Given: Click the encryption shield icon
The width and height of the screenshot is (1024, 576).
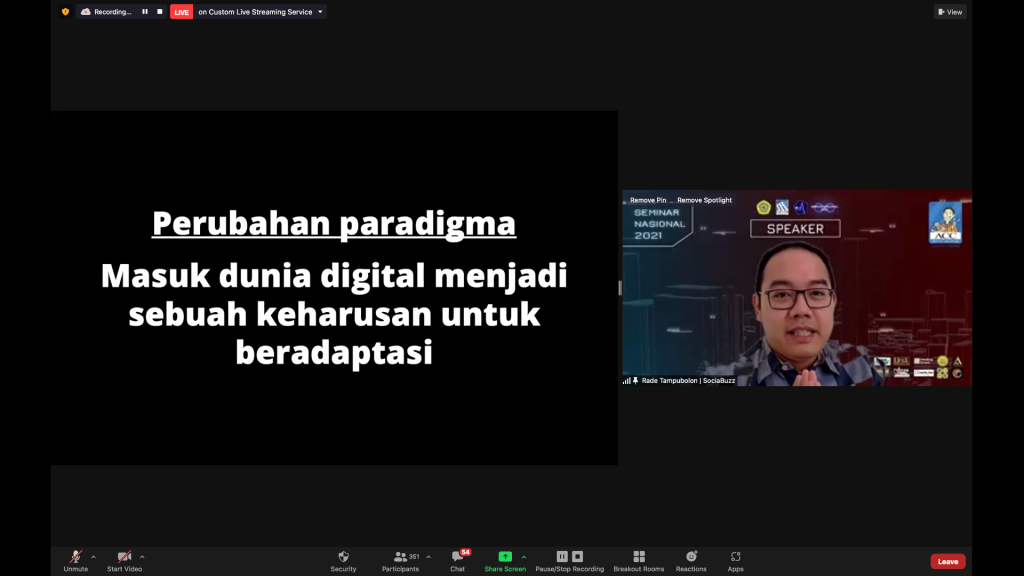Looking at the screenshot, I should click(65, 12).
